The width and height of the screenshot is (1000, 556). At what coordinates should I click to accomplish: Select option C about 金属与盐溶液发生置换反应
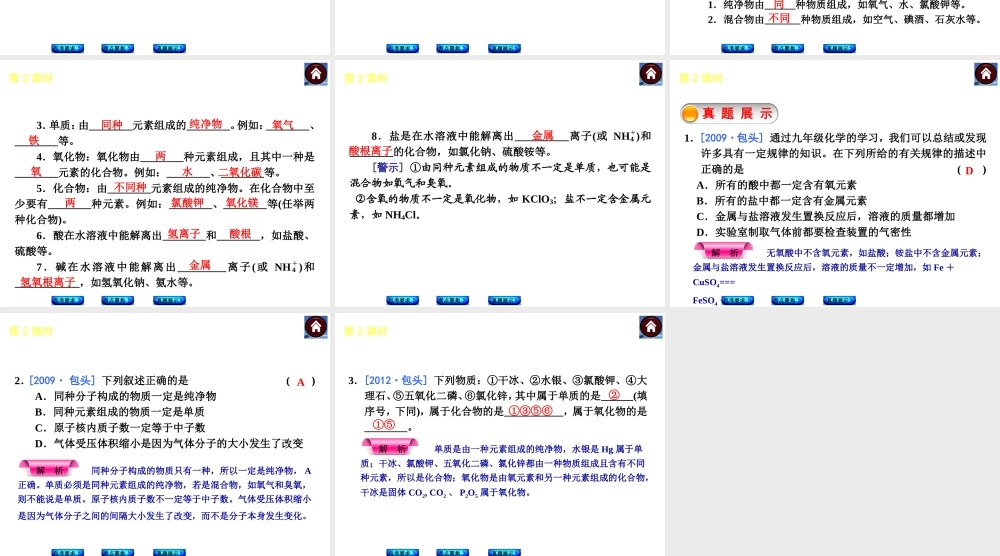click(825, 217)
